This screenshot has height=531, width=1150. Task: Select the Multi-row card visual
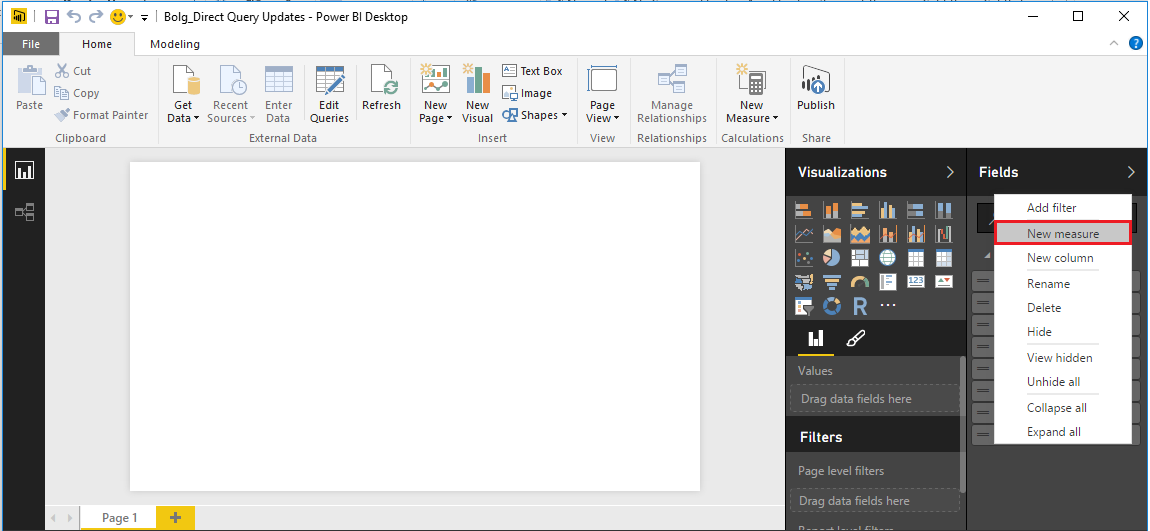click(x=887, y=281)
